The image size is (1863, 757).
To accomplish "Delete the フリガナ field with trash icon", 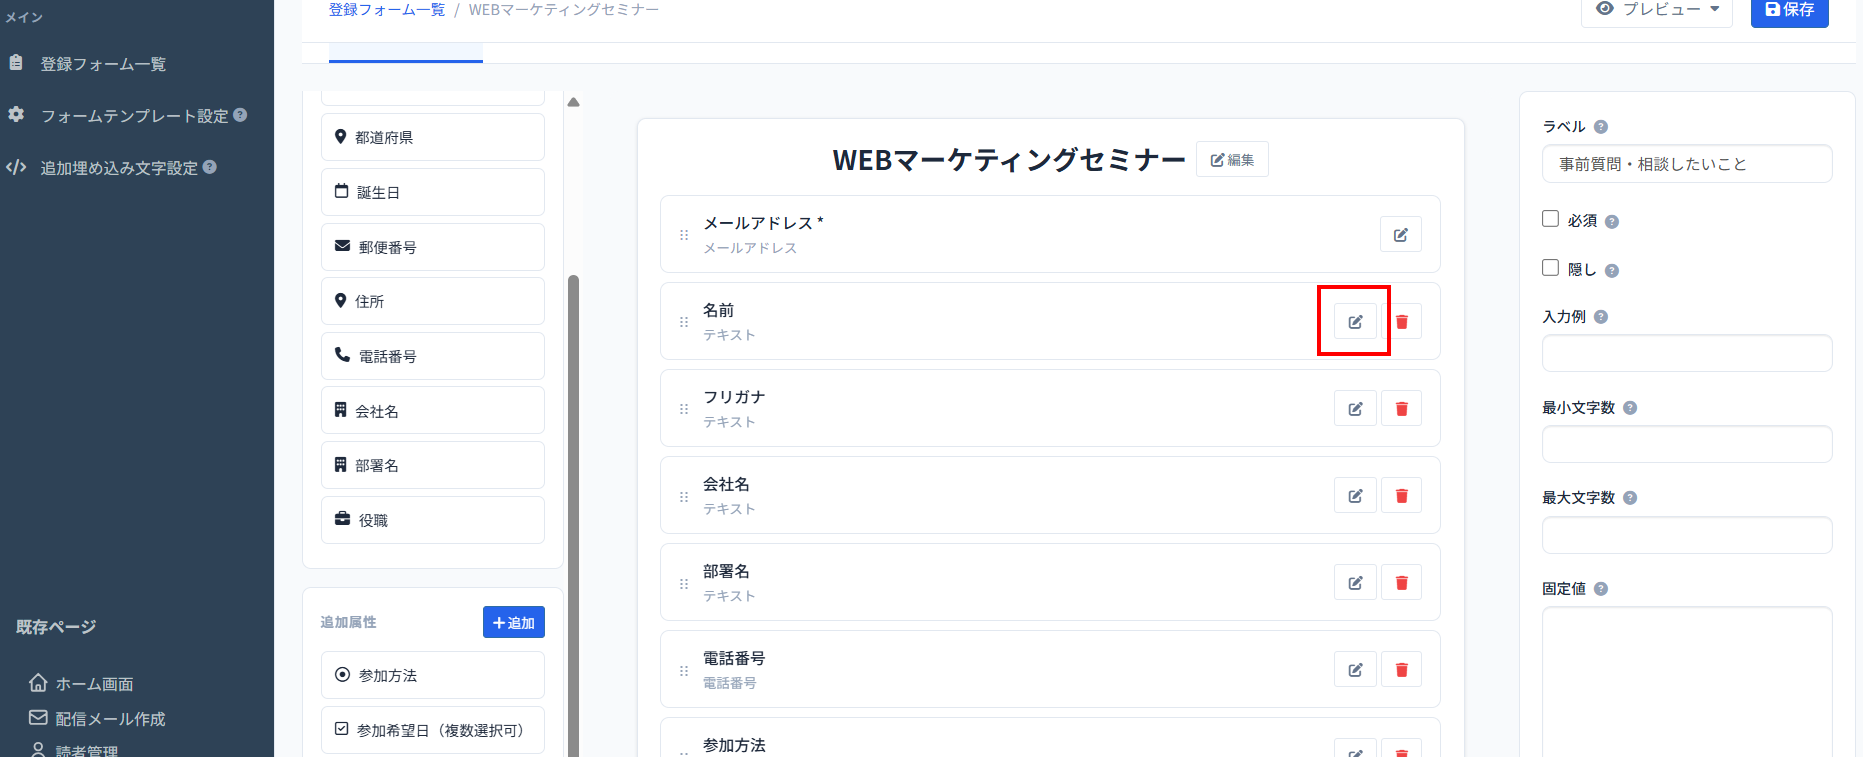I will point(1401,409).
